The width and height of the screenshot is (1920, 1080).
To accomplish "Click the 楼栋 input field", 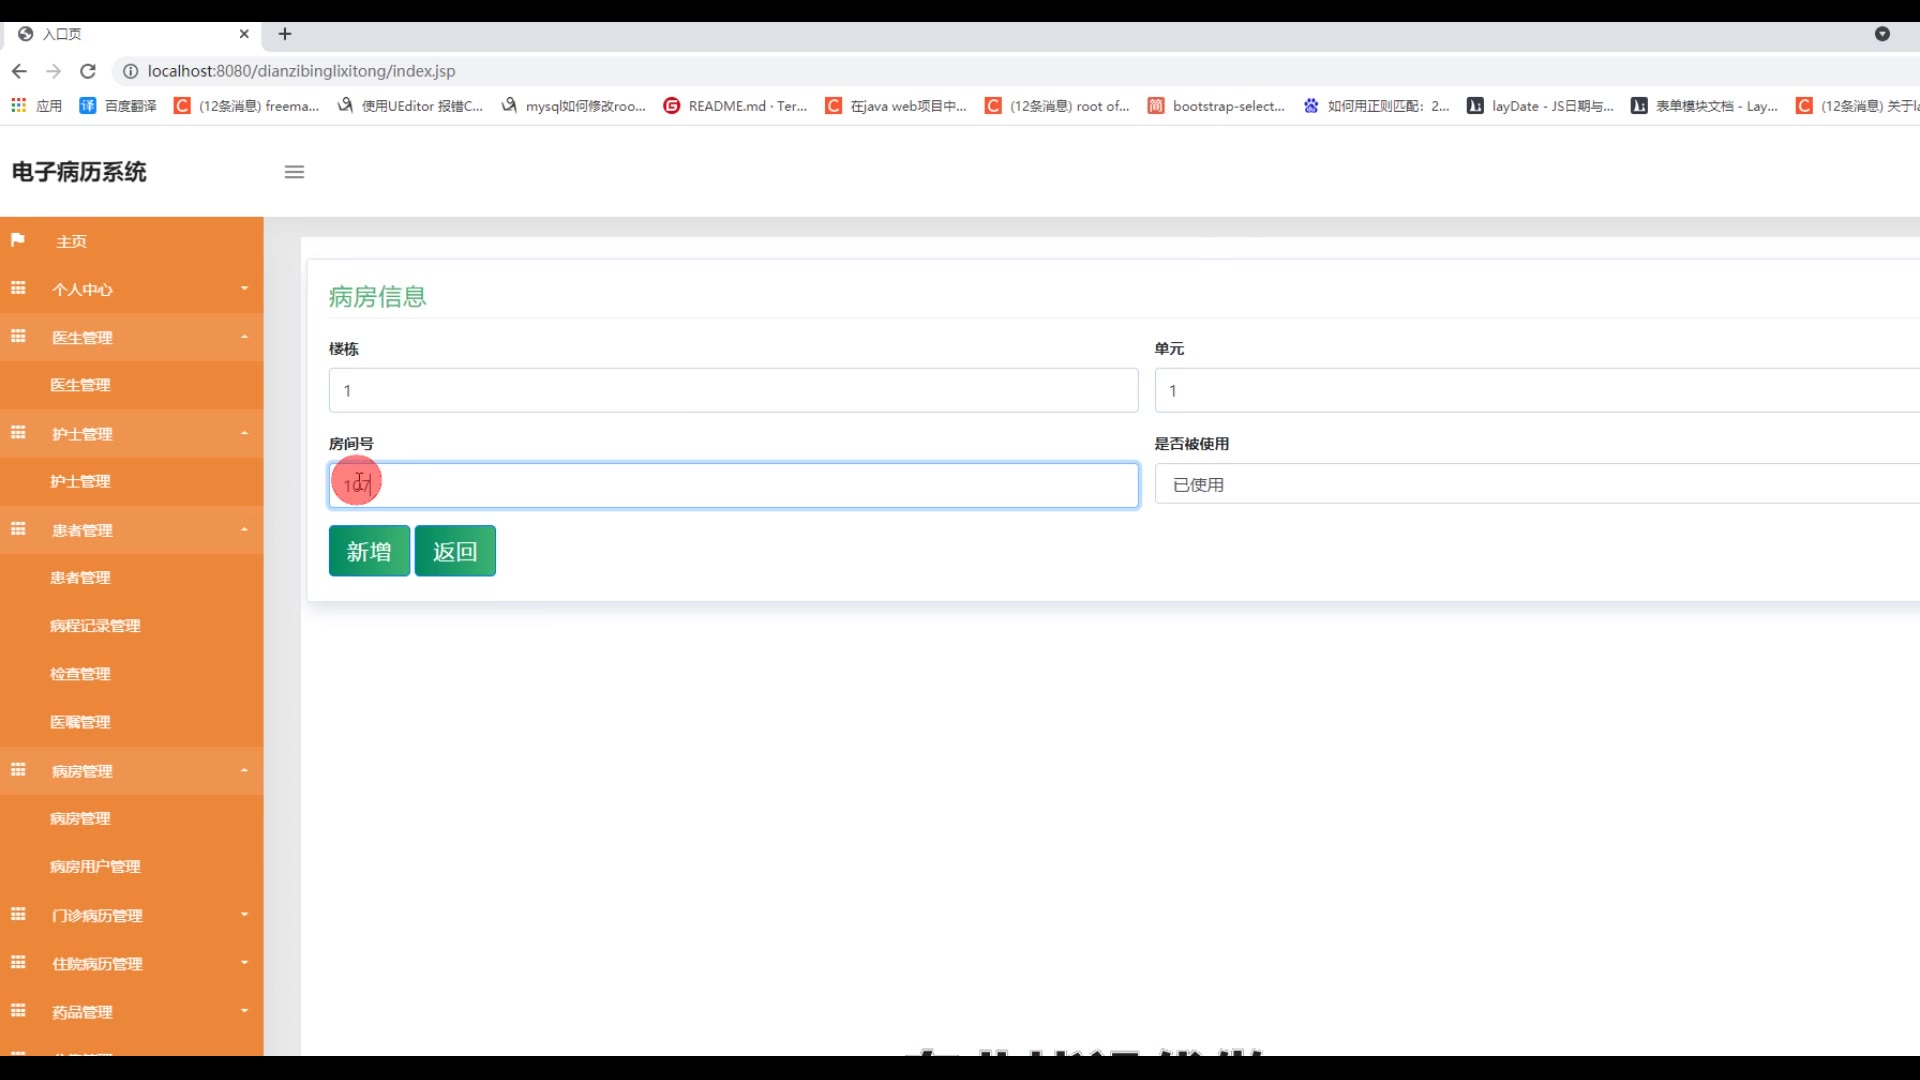I will click(733, 390).
